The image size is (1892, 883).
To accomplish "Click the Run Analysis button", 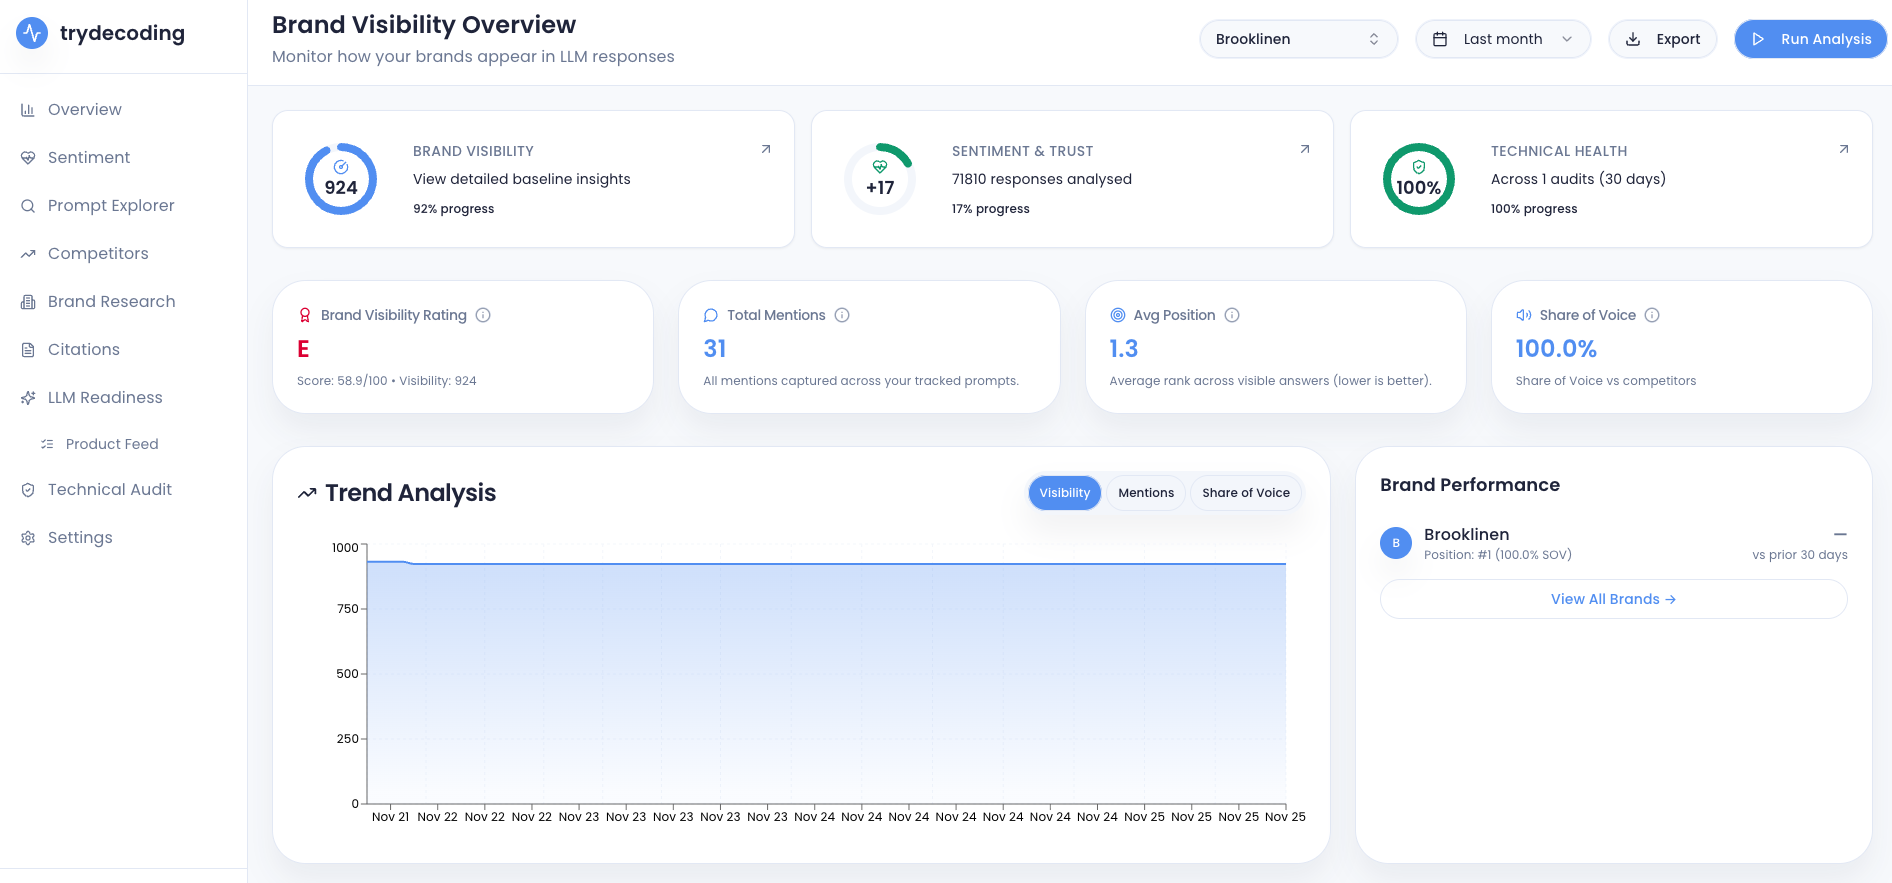I will tap(1810, 39).
